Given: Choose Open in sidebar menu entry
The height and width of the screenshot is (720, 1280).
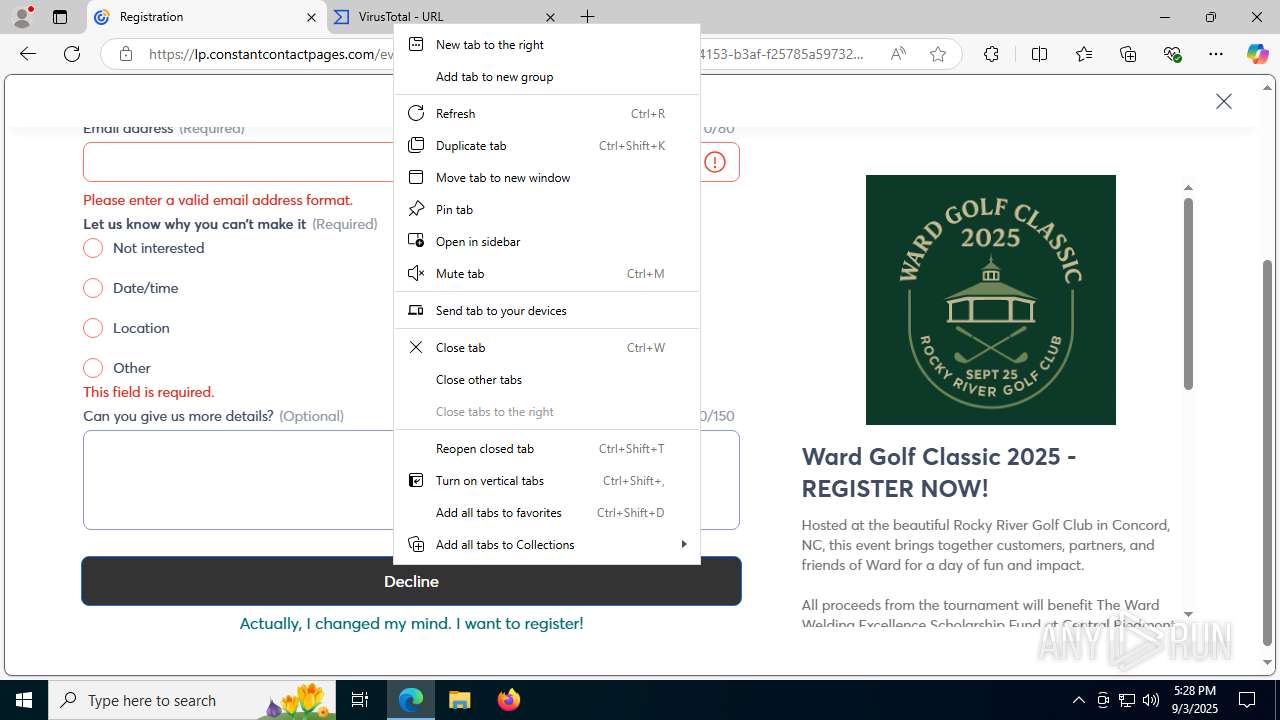Looking at the screenshot, I should pos(547,242).
